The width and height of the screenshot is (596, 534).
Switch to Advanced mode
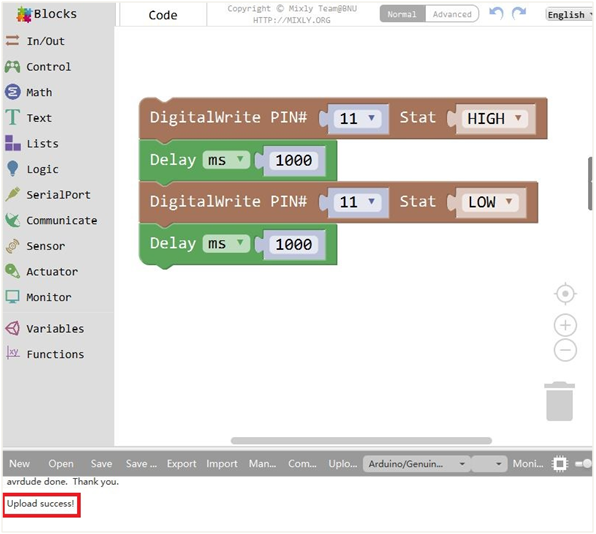pos(452,14)
